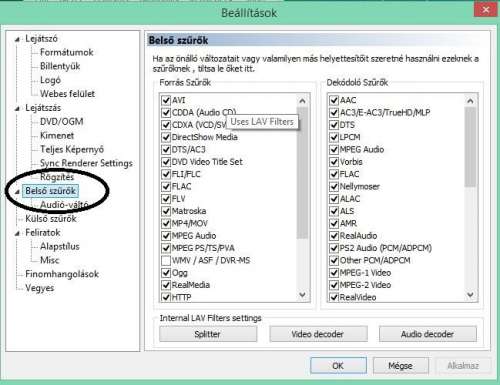The height and width of the screenshot is (385, 500).
Task: Disable the DTS decoder filter
Action: (x=334, y=125)
